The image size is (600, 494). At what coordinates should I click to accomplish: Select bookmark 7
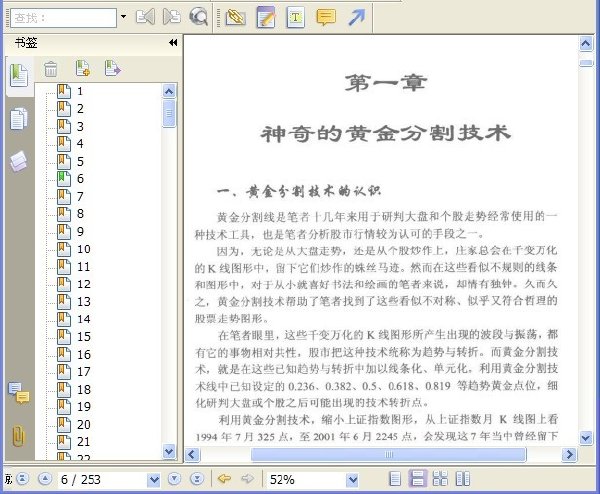coord(70,196)
